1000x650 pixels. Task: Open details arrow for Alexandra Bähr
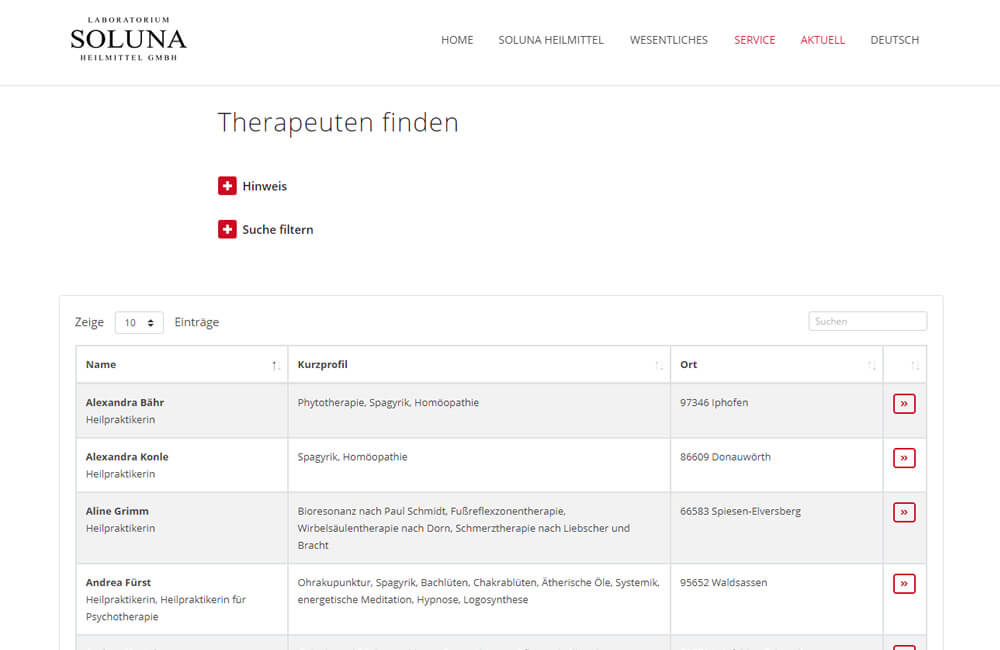904,404
